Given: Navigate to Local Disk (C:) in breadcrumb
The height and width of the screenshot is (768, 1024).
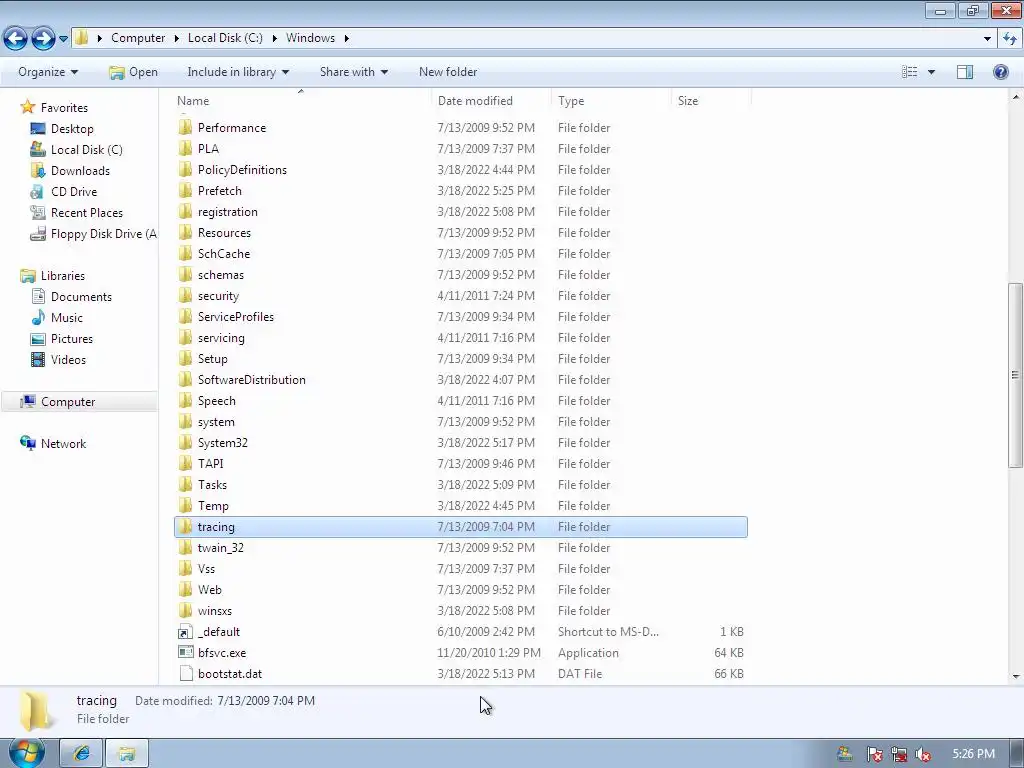Looking at the screenshot, I should tap(225, 38).
